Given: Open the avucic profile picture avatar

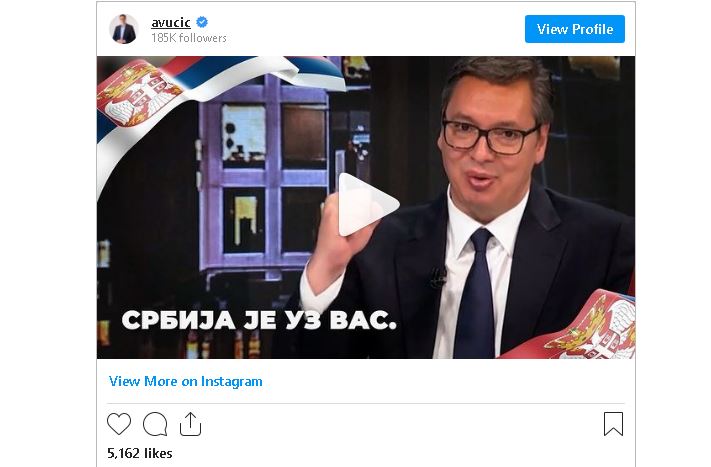Looking at the screenshot, I should point(123,29).
